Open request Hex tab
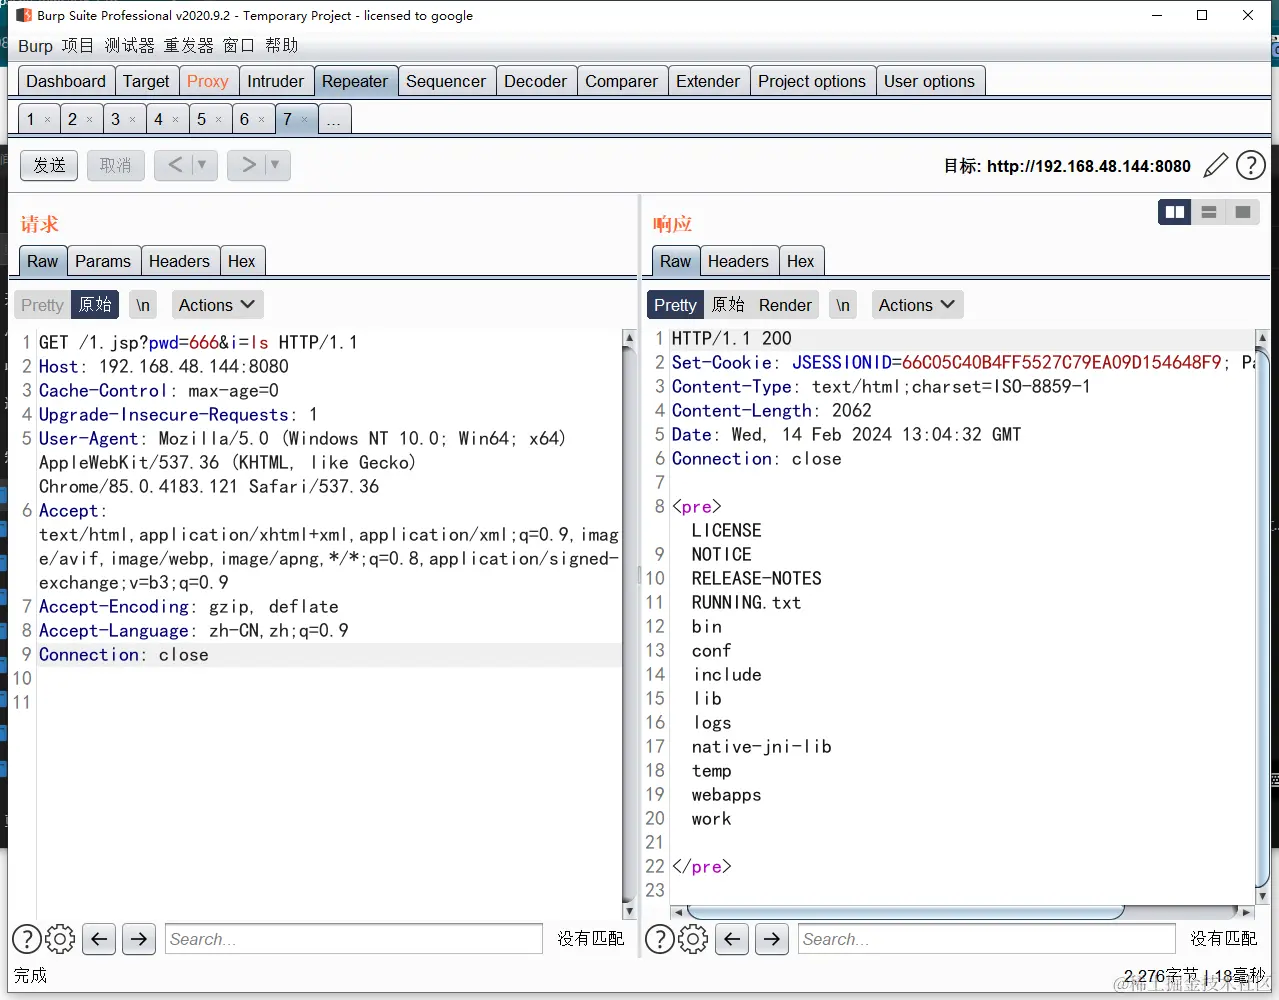 241,261
